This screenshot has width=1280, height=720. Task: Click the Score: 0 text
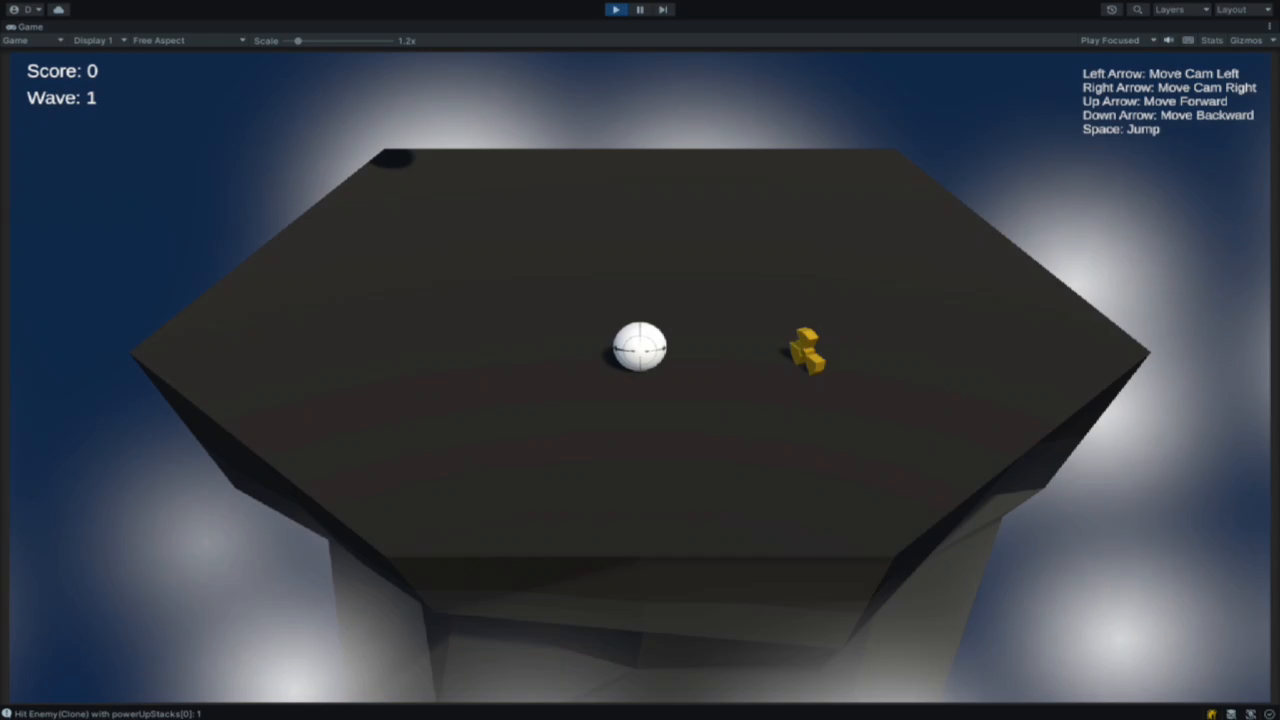click(62, 71)
